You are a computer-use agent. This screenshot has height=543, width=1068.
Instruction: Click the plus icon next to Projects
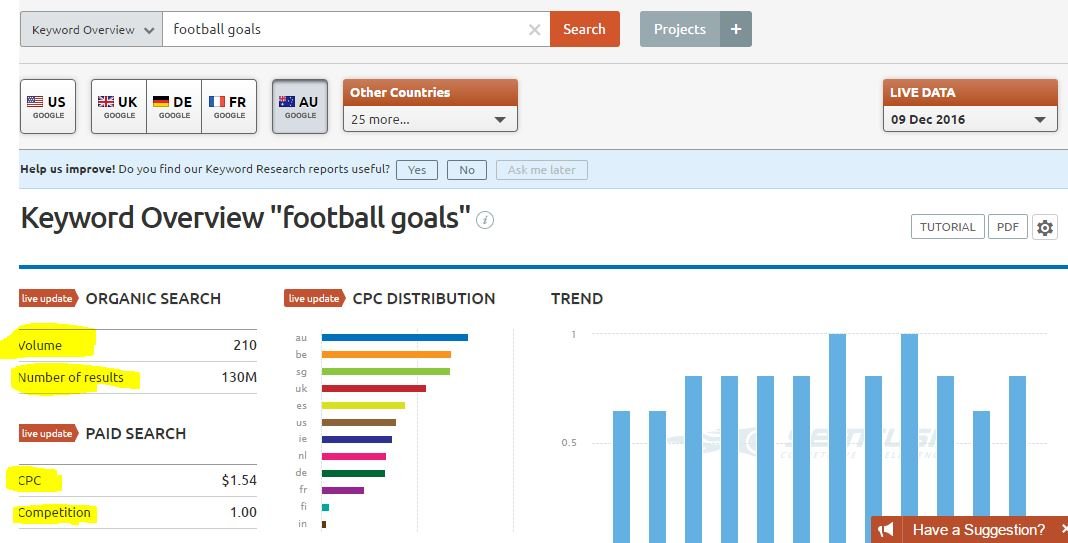(736, 29)
